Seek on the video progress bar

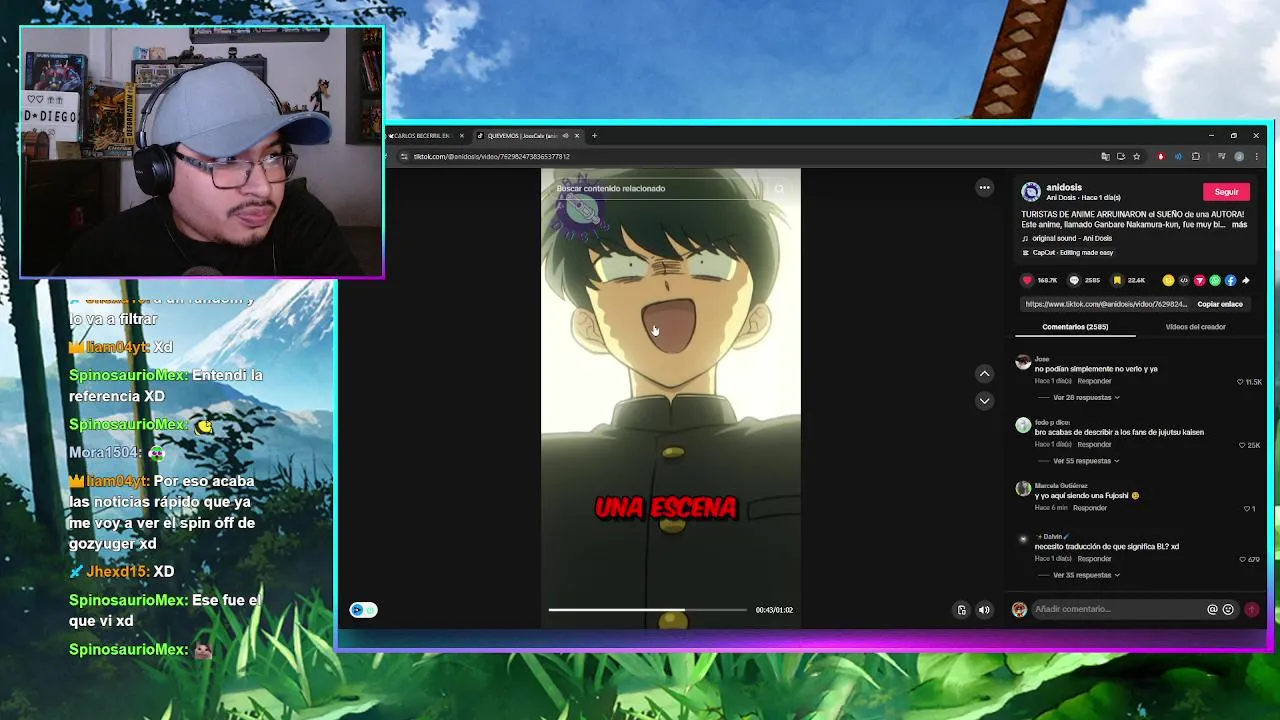[647, 610]
